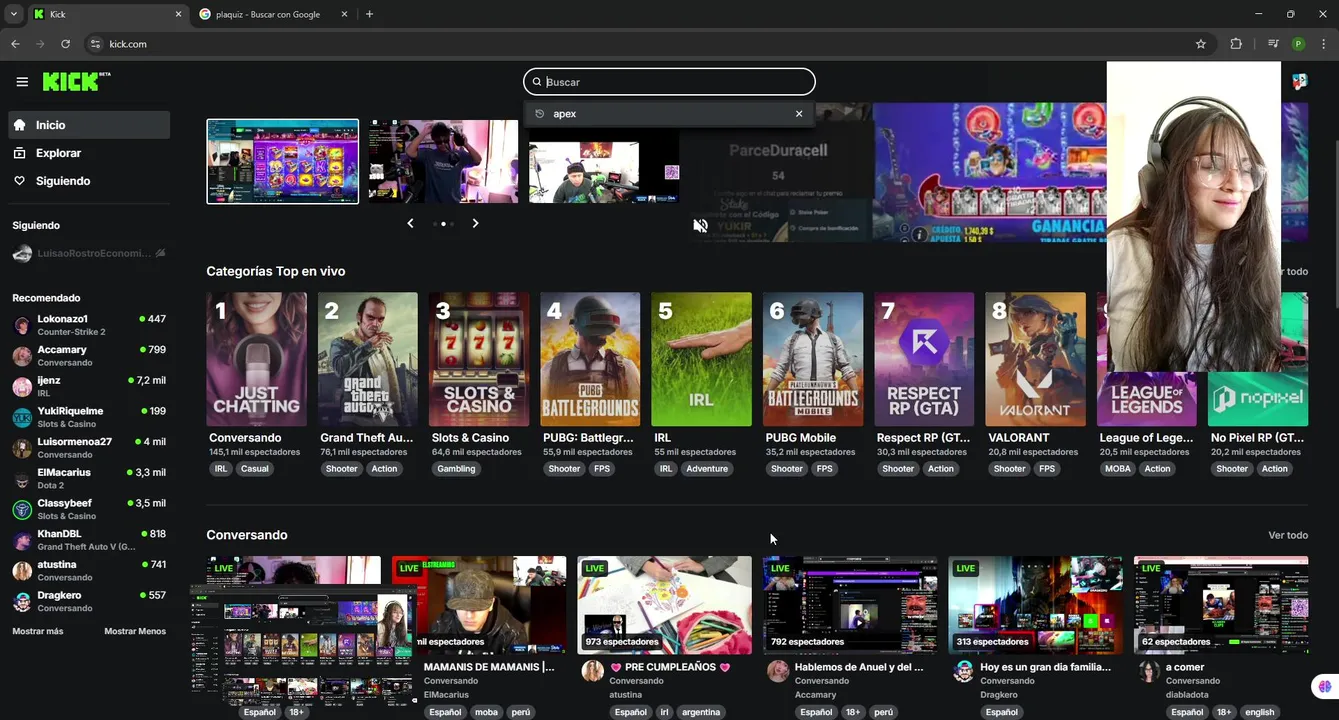Open Chrome profile avatar
The height and width of the screenshot is (720, 1339).
pyautogui.click(x=1298, y=44)
